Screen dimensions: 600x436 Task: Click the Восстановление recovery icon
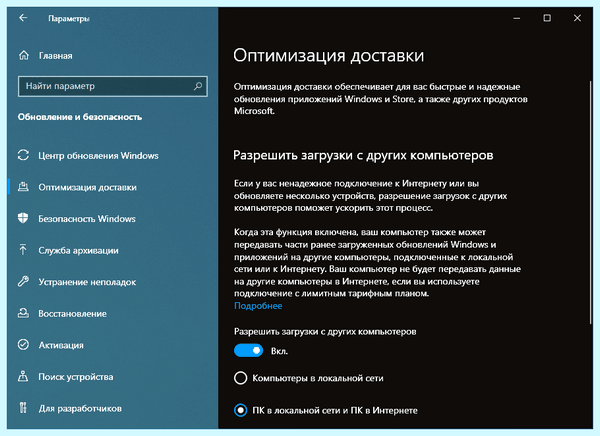coord(23,313)
